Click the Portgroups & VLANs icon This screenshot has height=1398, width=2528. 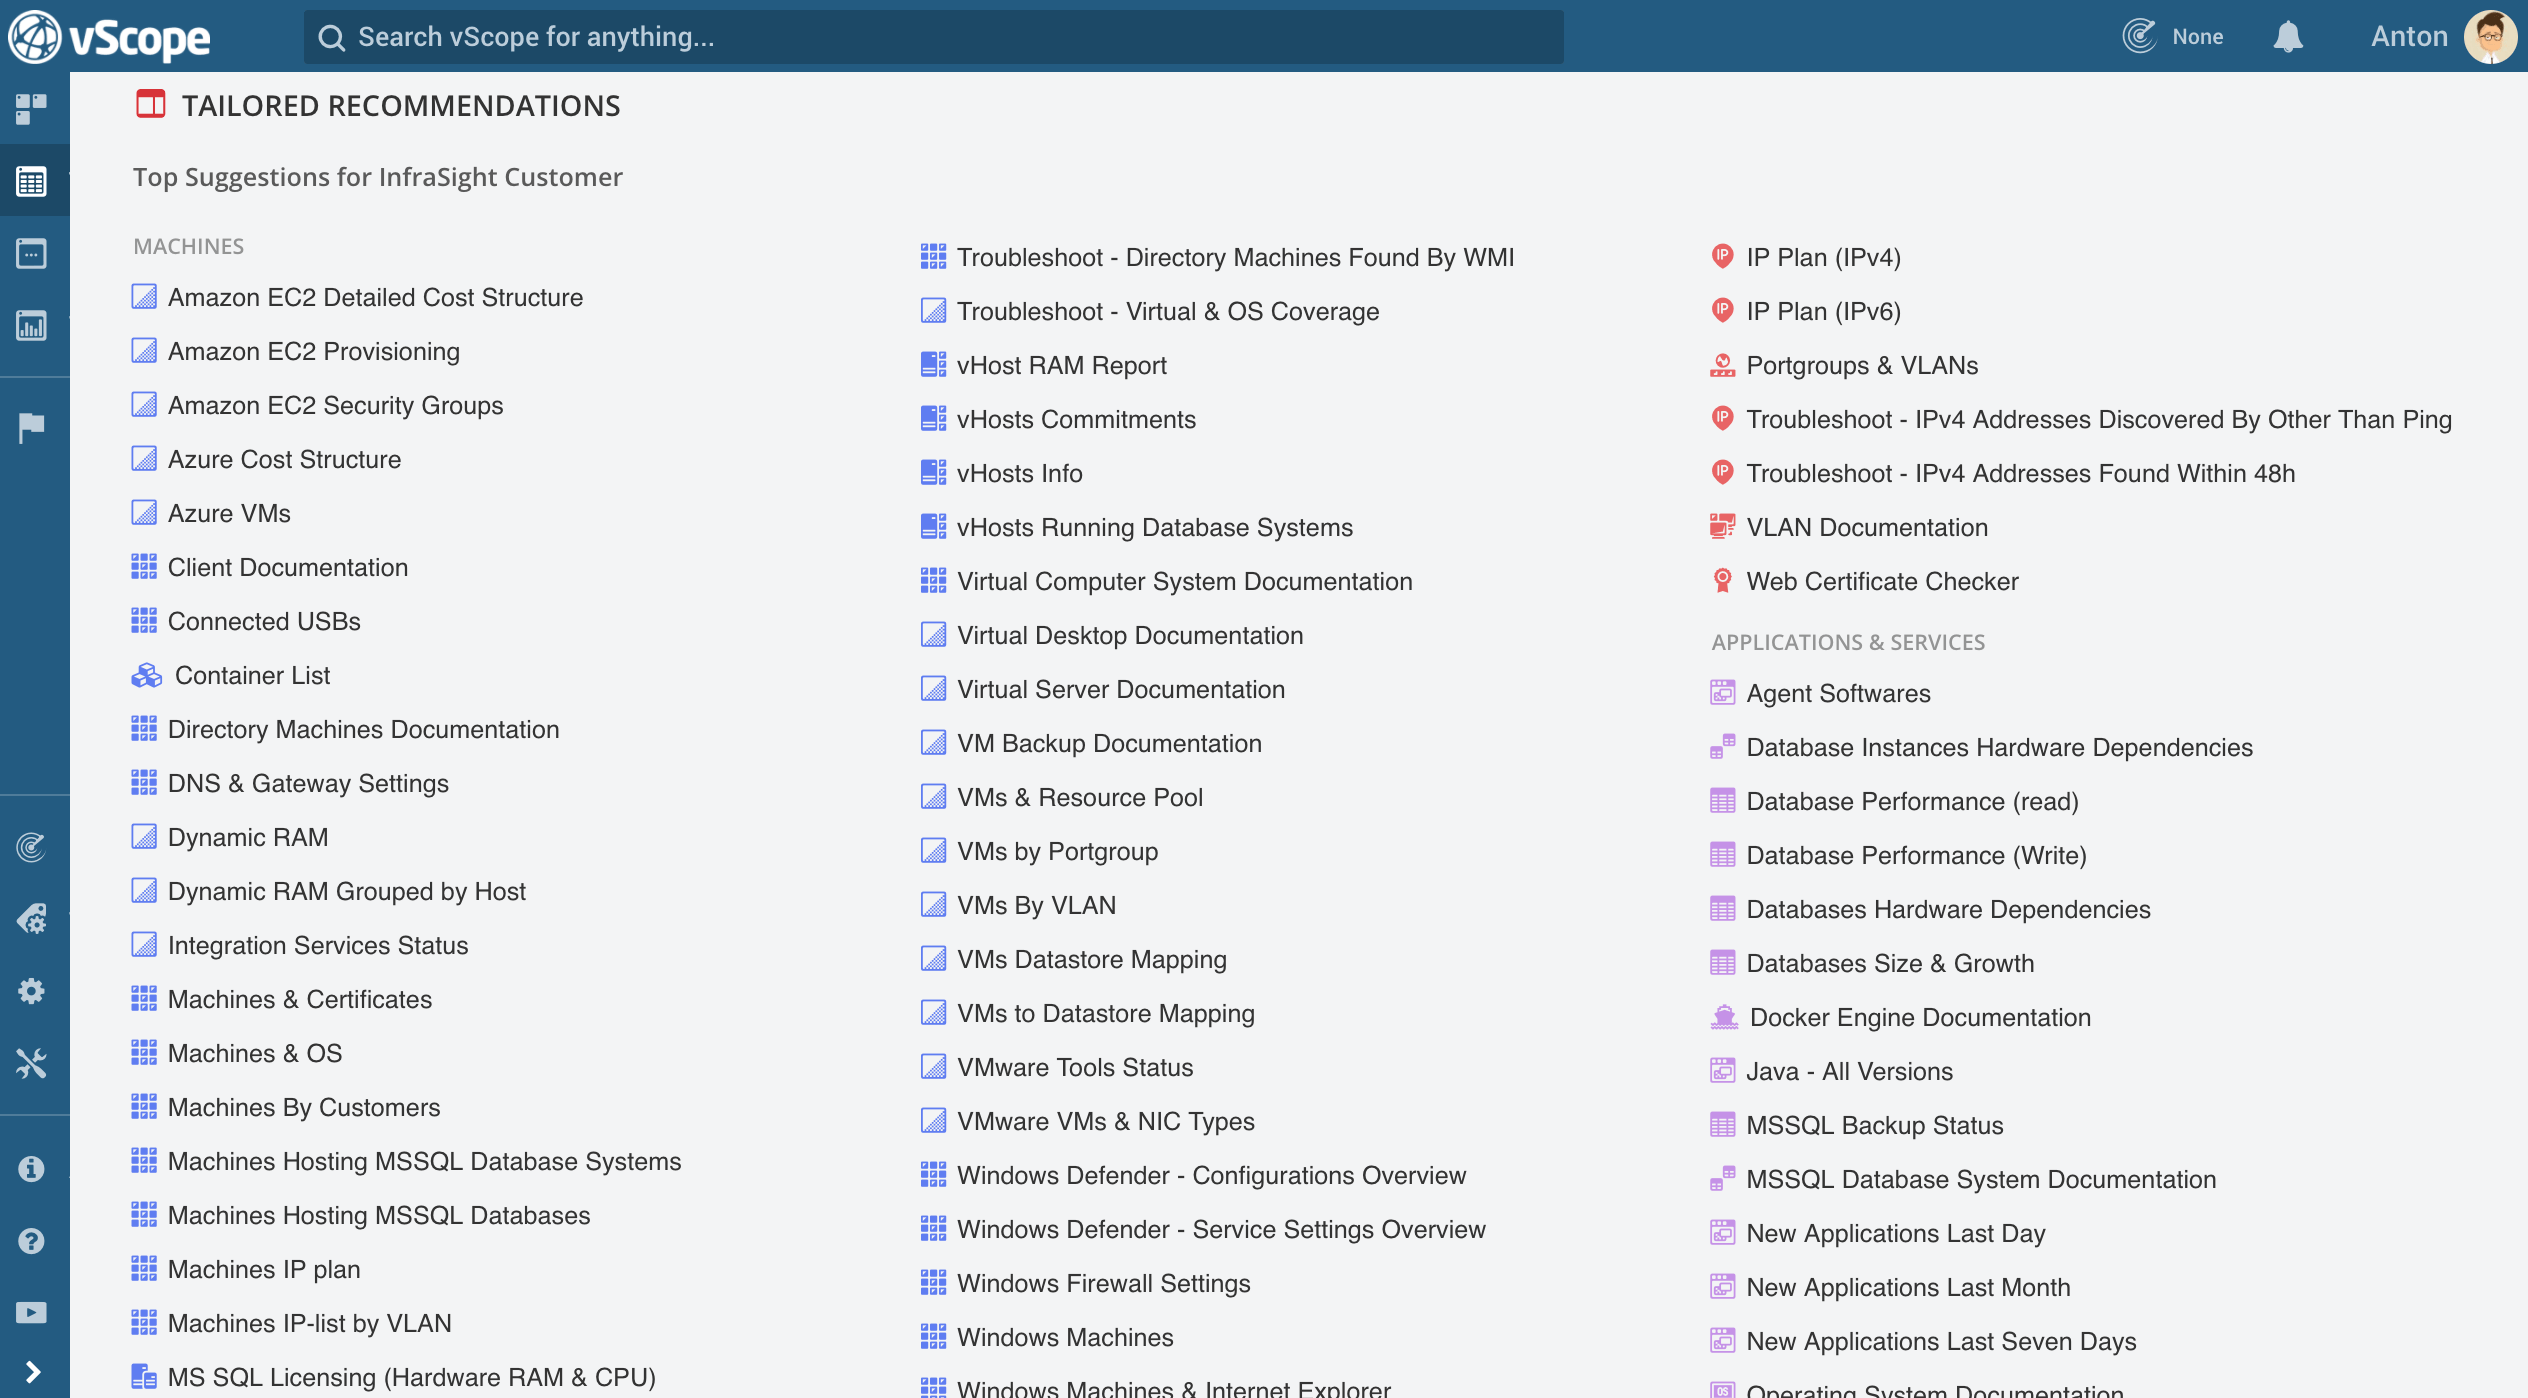coord(1722,365)
